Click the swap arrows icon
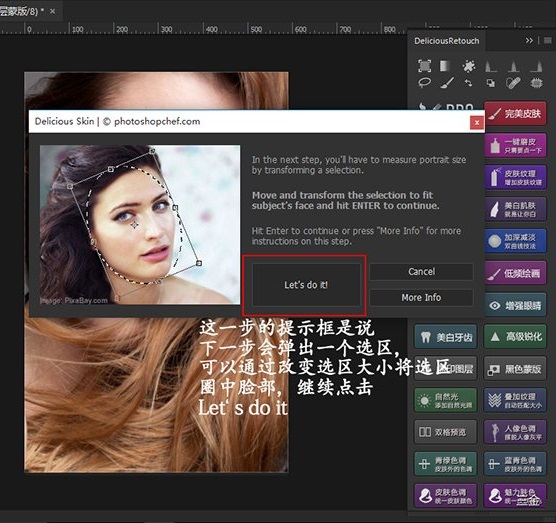This screenshot has height=523, width=556. (469, 83)
